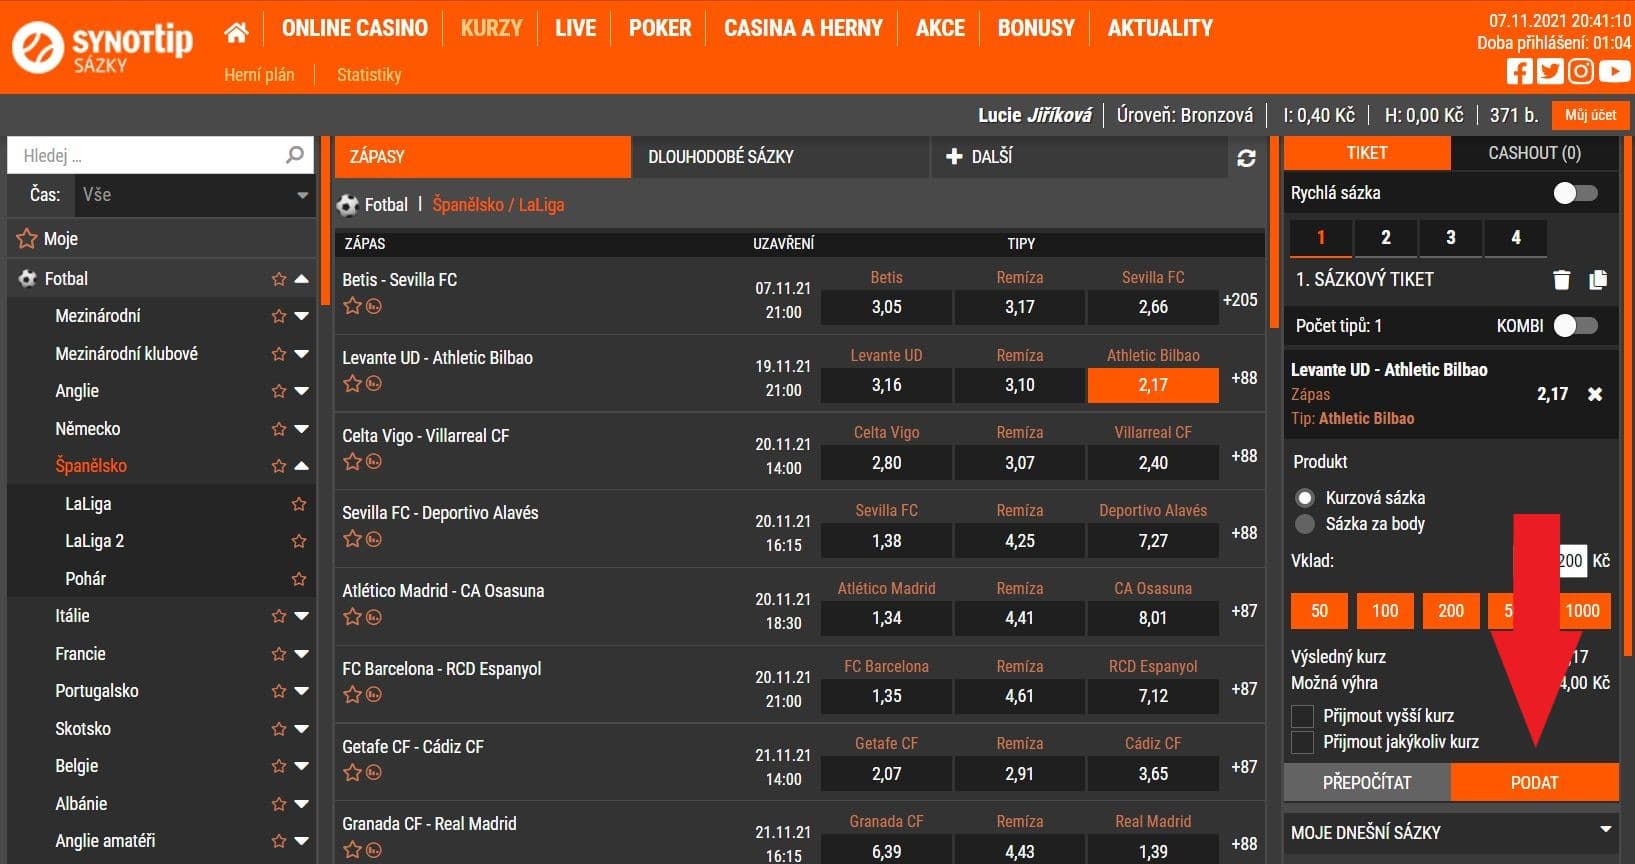Refresh the odds list
The height and width of the screenshot is (864, 1635).
(1246, 158)
